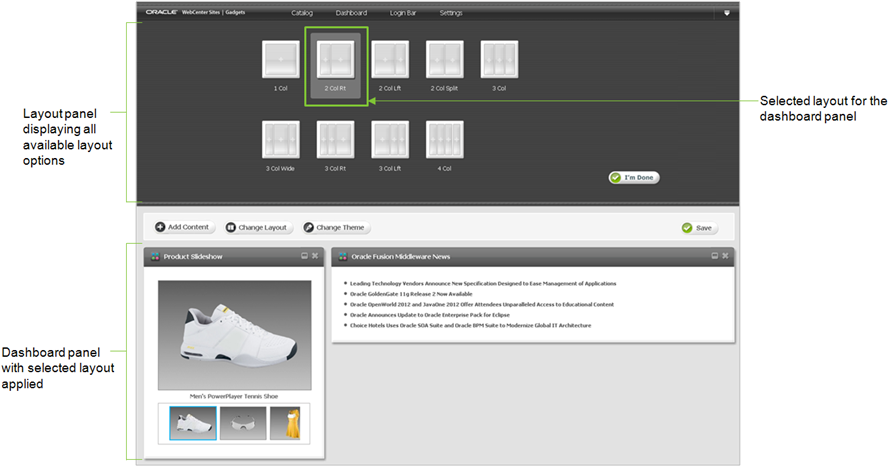Image resolution: width=889 pixels, height=467 pixels.
Task: Click the Men's PowerPlayer Tennis Shoe caption
Action: tap(234, 397)
